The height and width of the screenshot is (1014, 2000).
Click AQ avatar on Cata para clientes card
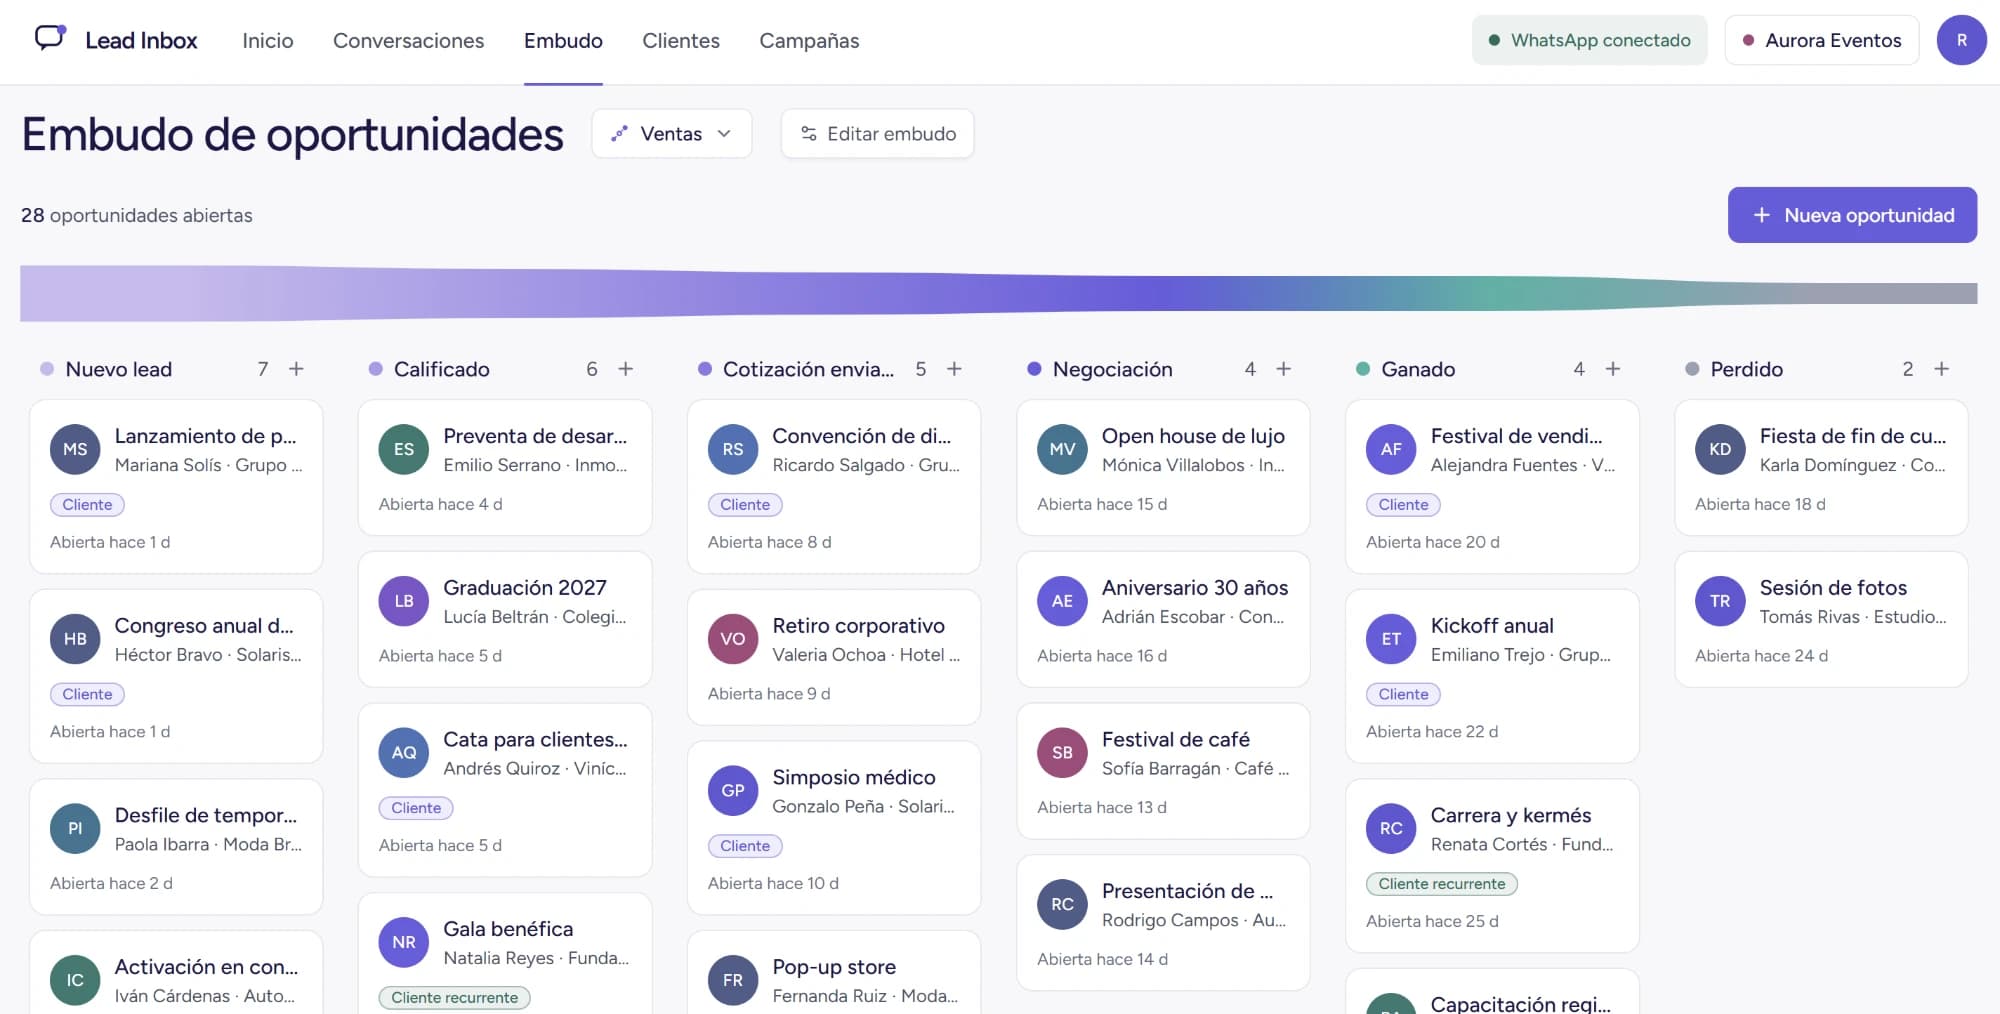point(404,753)
